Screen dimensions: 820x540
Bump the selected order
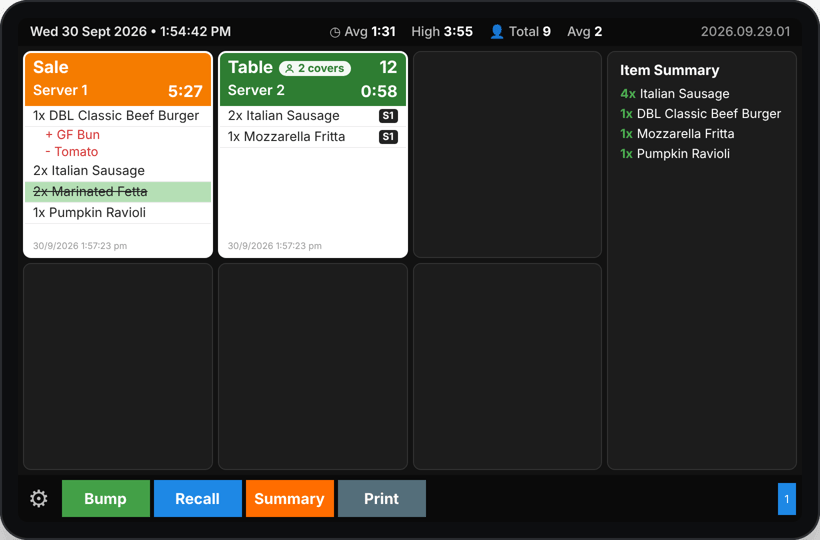click(106, 498)
